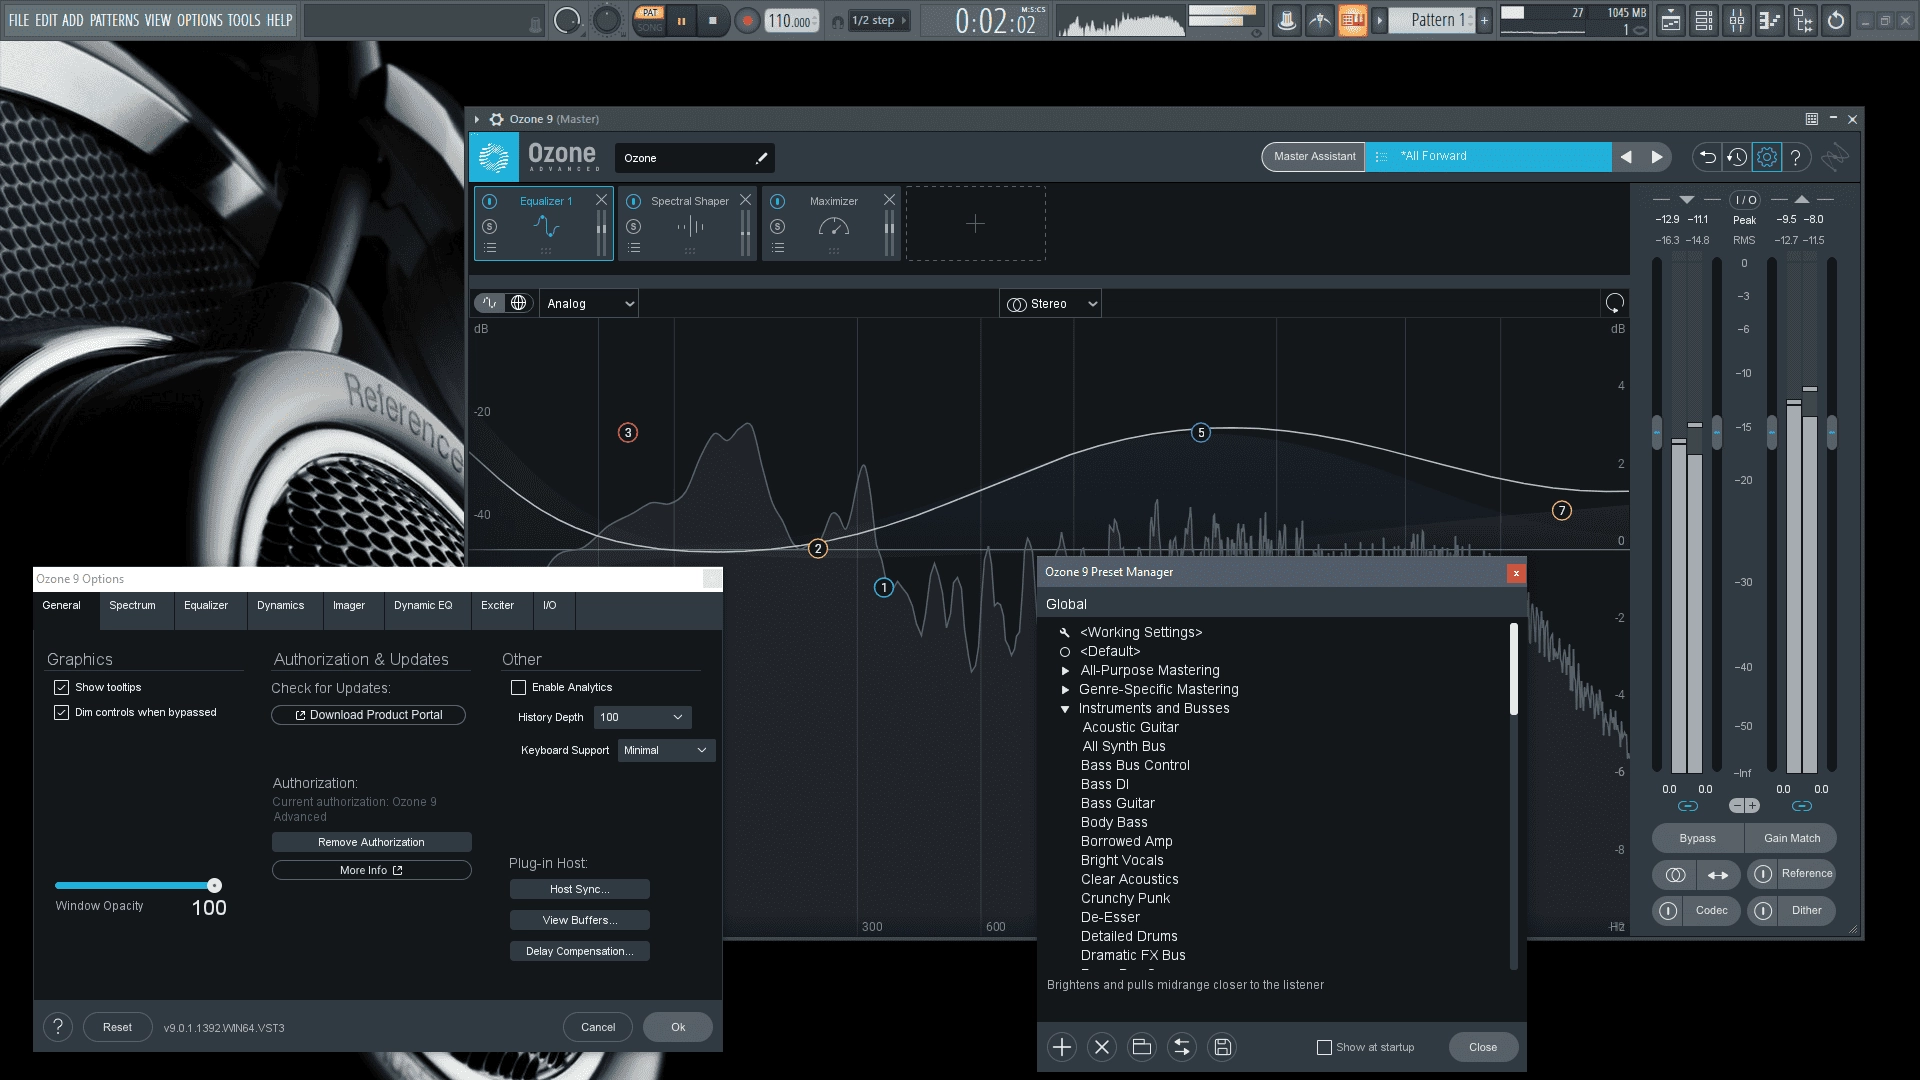Enable Analytics checkbox in Options
Viewport: 1920px width, 1080px height.
pyautogui.click(x=518, y=688)
